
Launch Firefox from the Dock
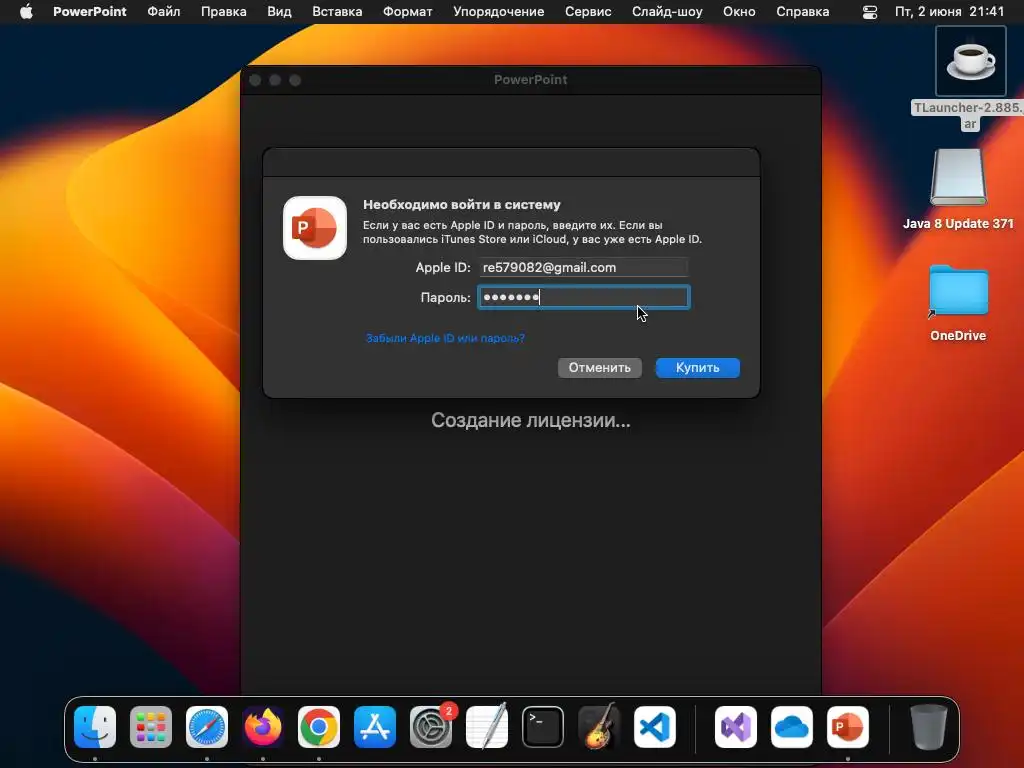tap(263, 726)
